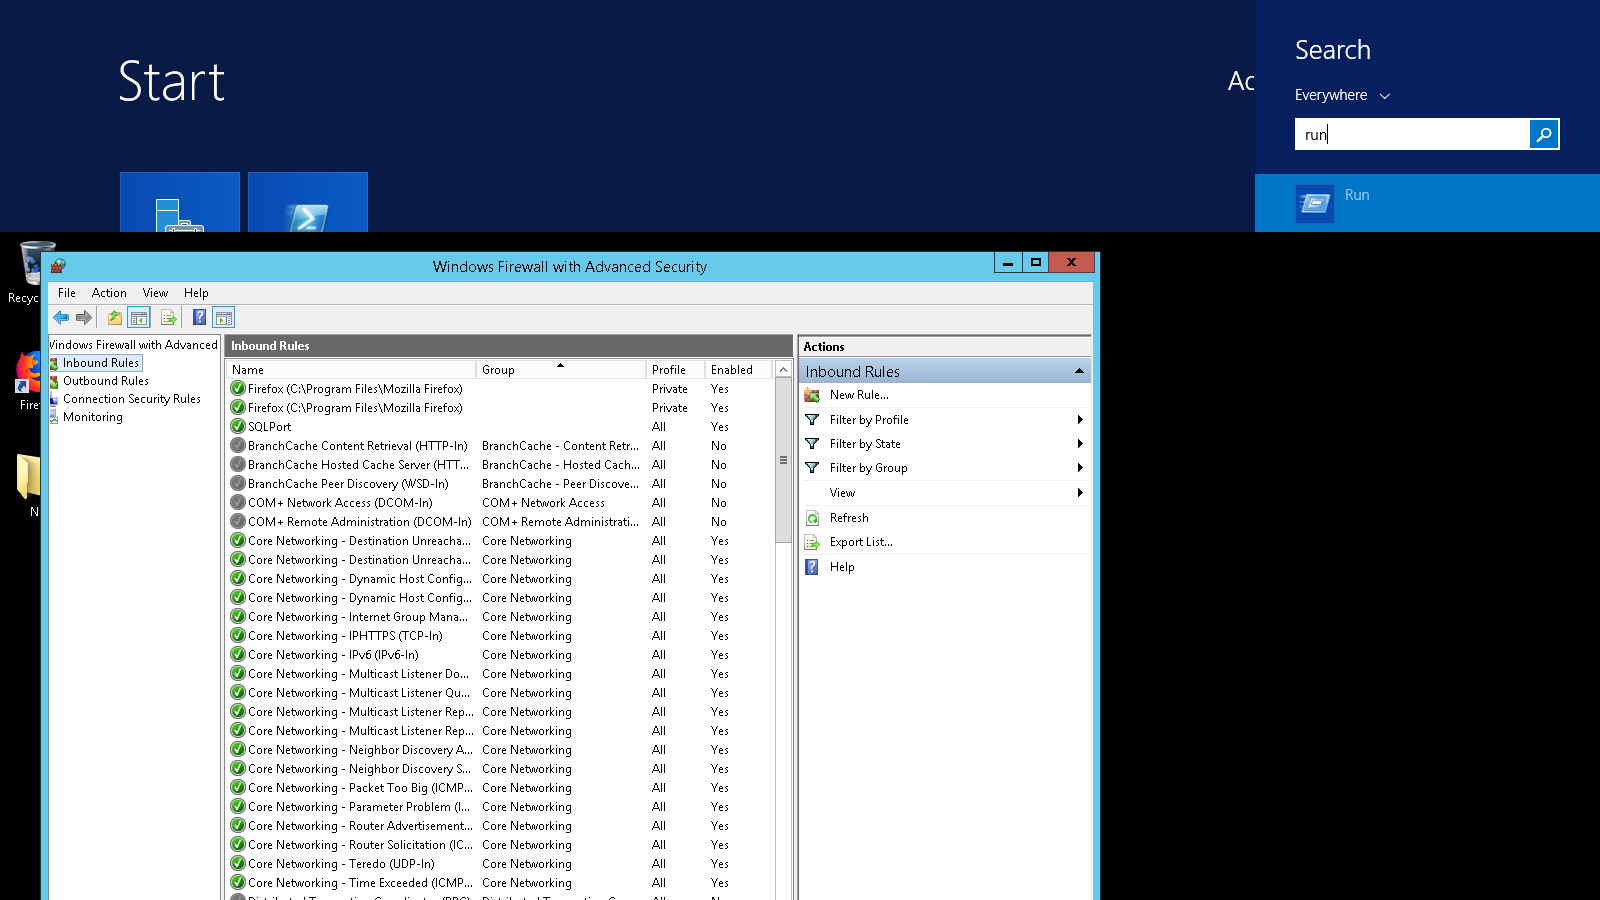Click the search magnifier button

[1543, 134]
